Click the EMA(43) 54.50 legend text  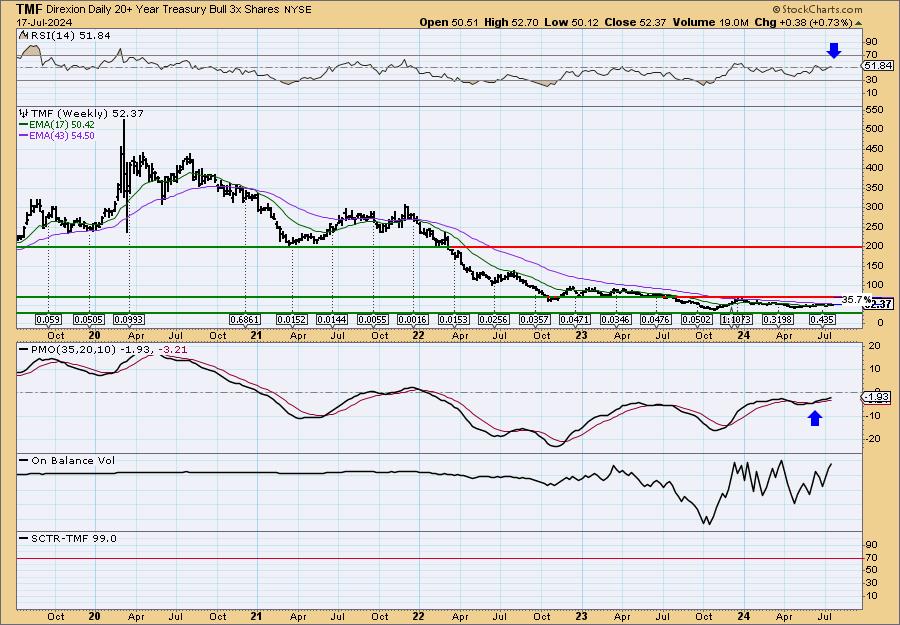point(62,135)
